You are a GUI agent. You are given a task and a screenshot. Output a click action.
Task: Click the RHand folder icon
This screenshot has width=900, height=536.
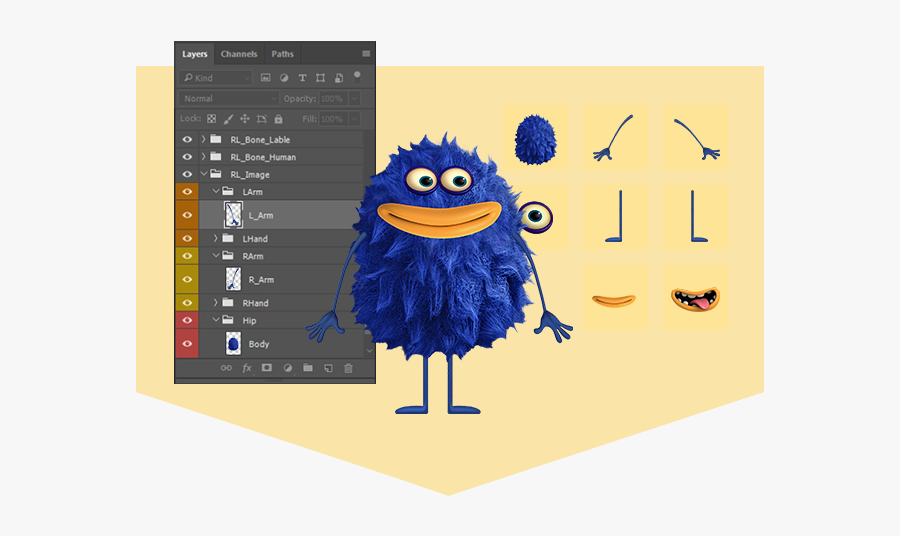[228, 302]
